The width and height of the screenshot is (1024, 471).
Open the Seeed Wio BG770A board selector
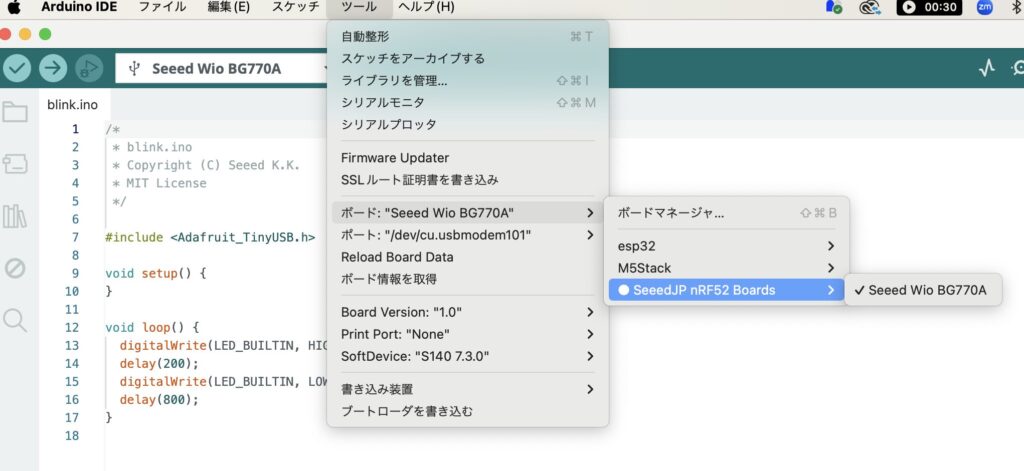point(222,69)
